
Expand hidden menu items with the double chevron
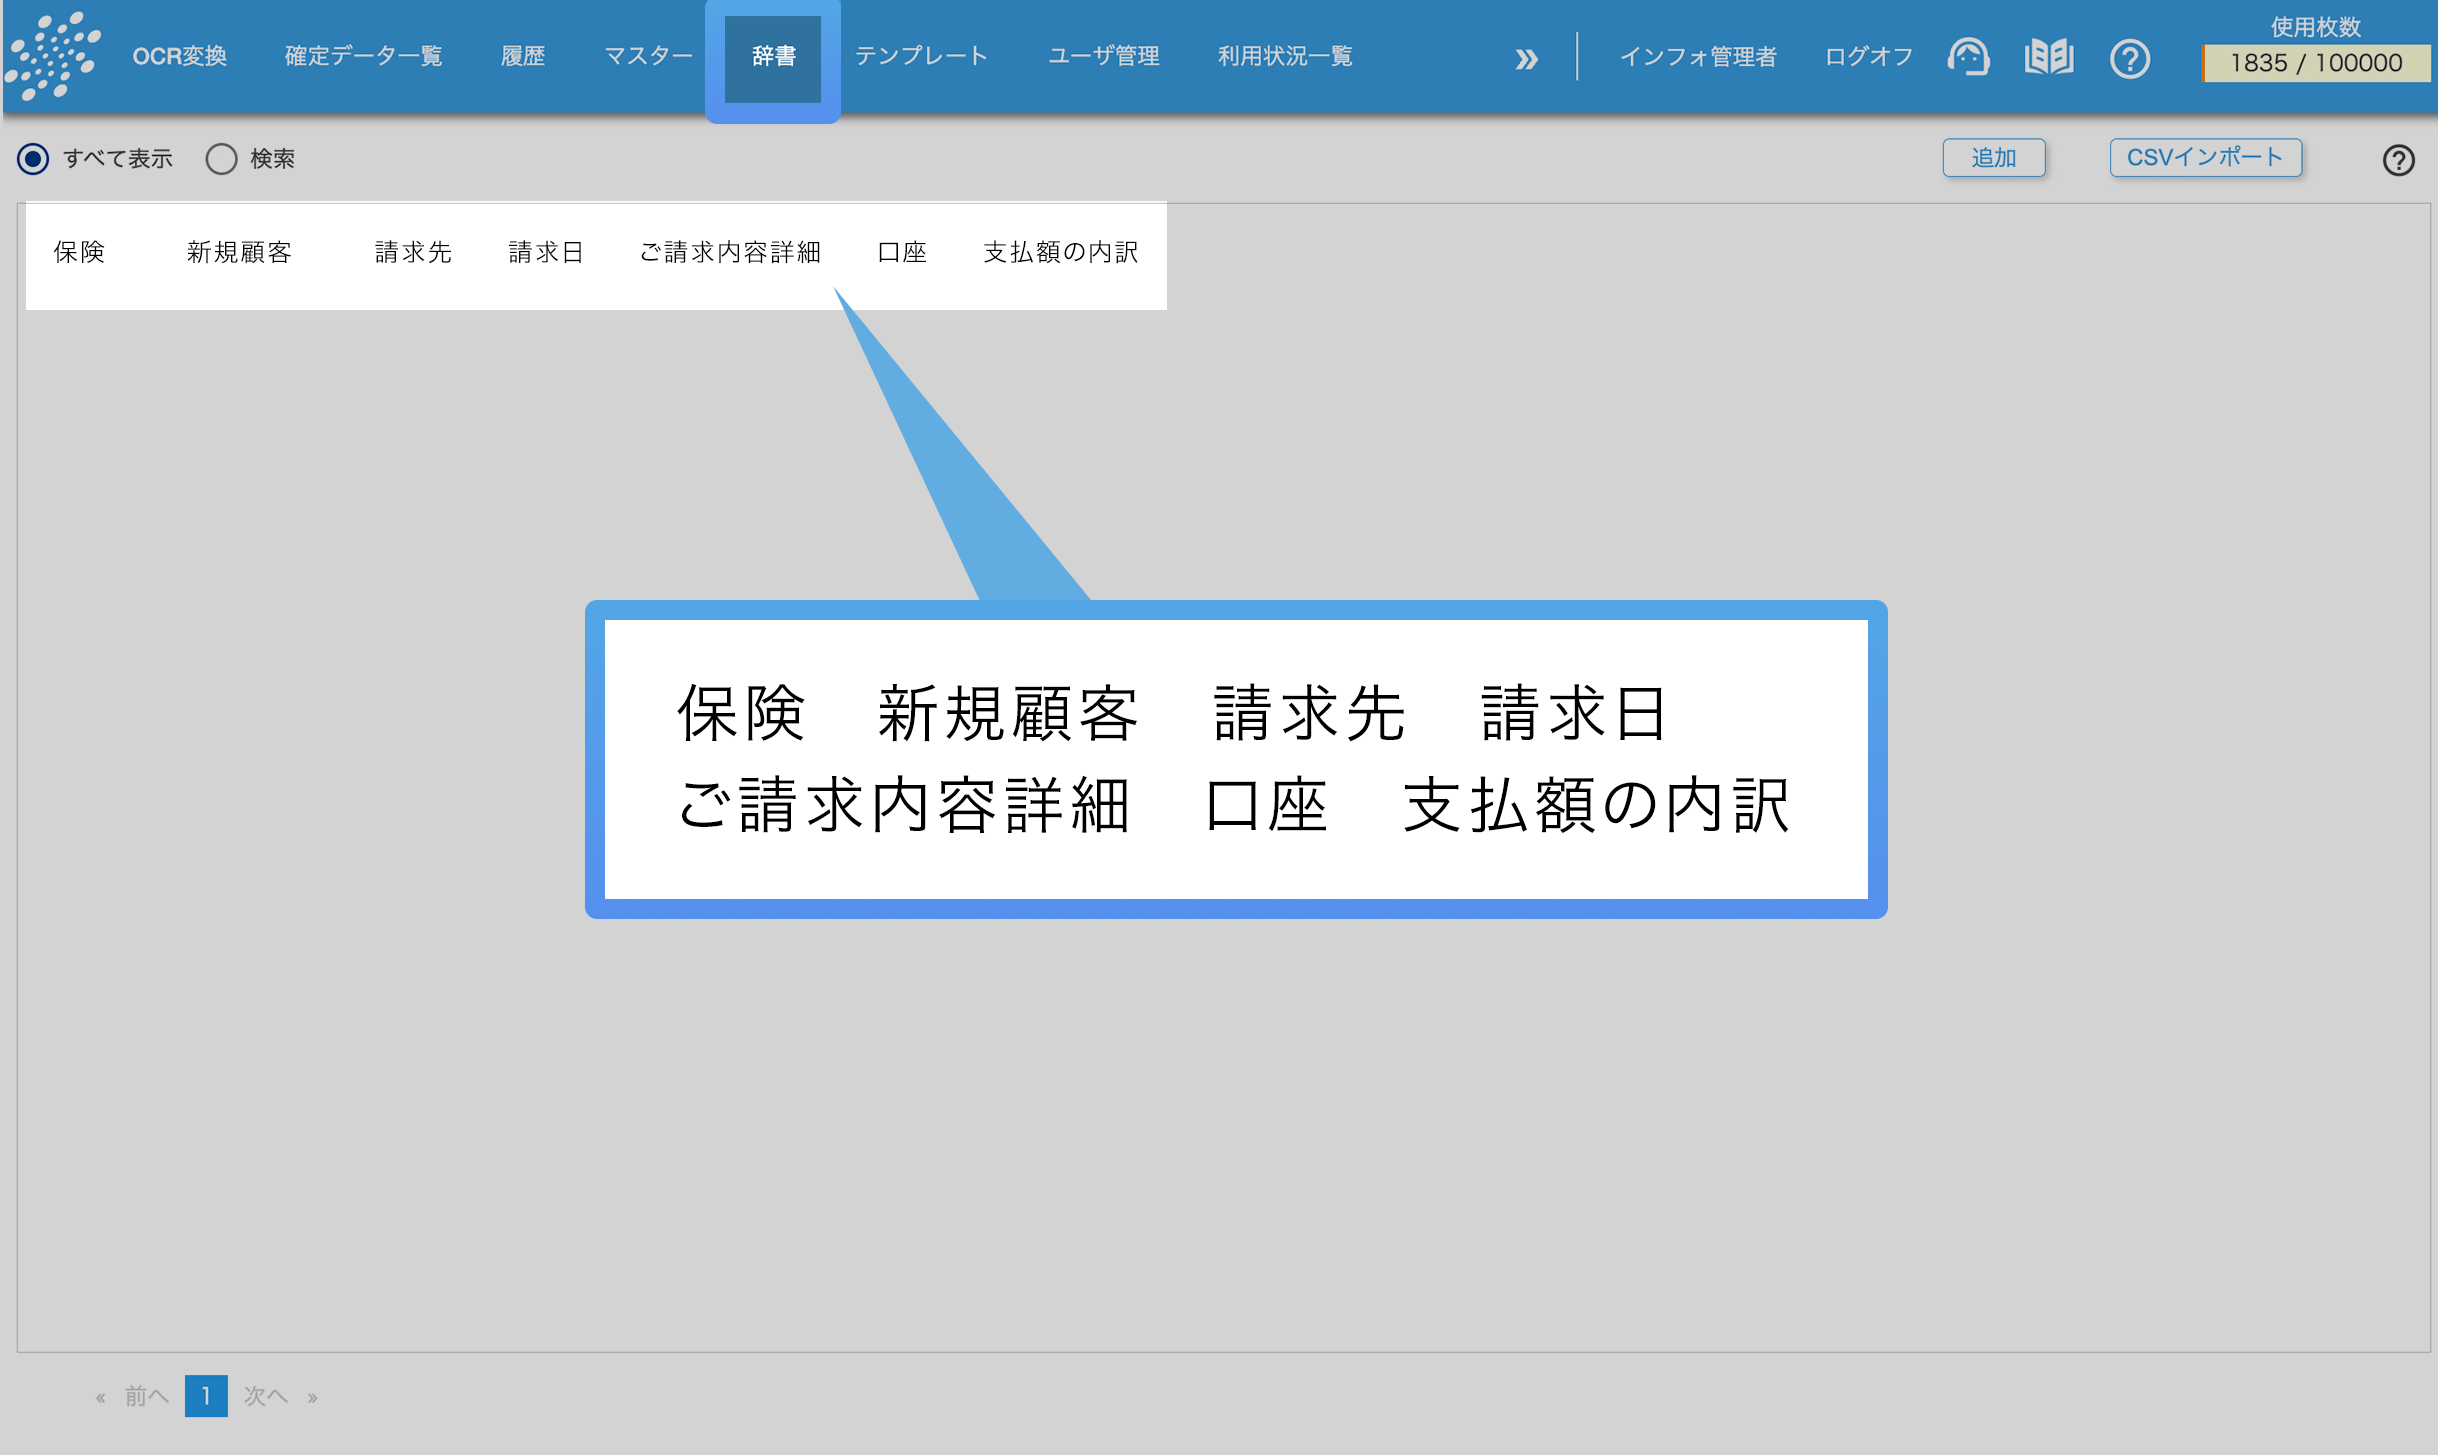tap(1527, 58)
